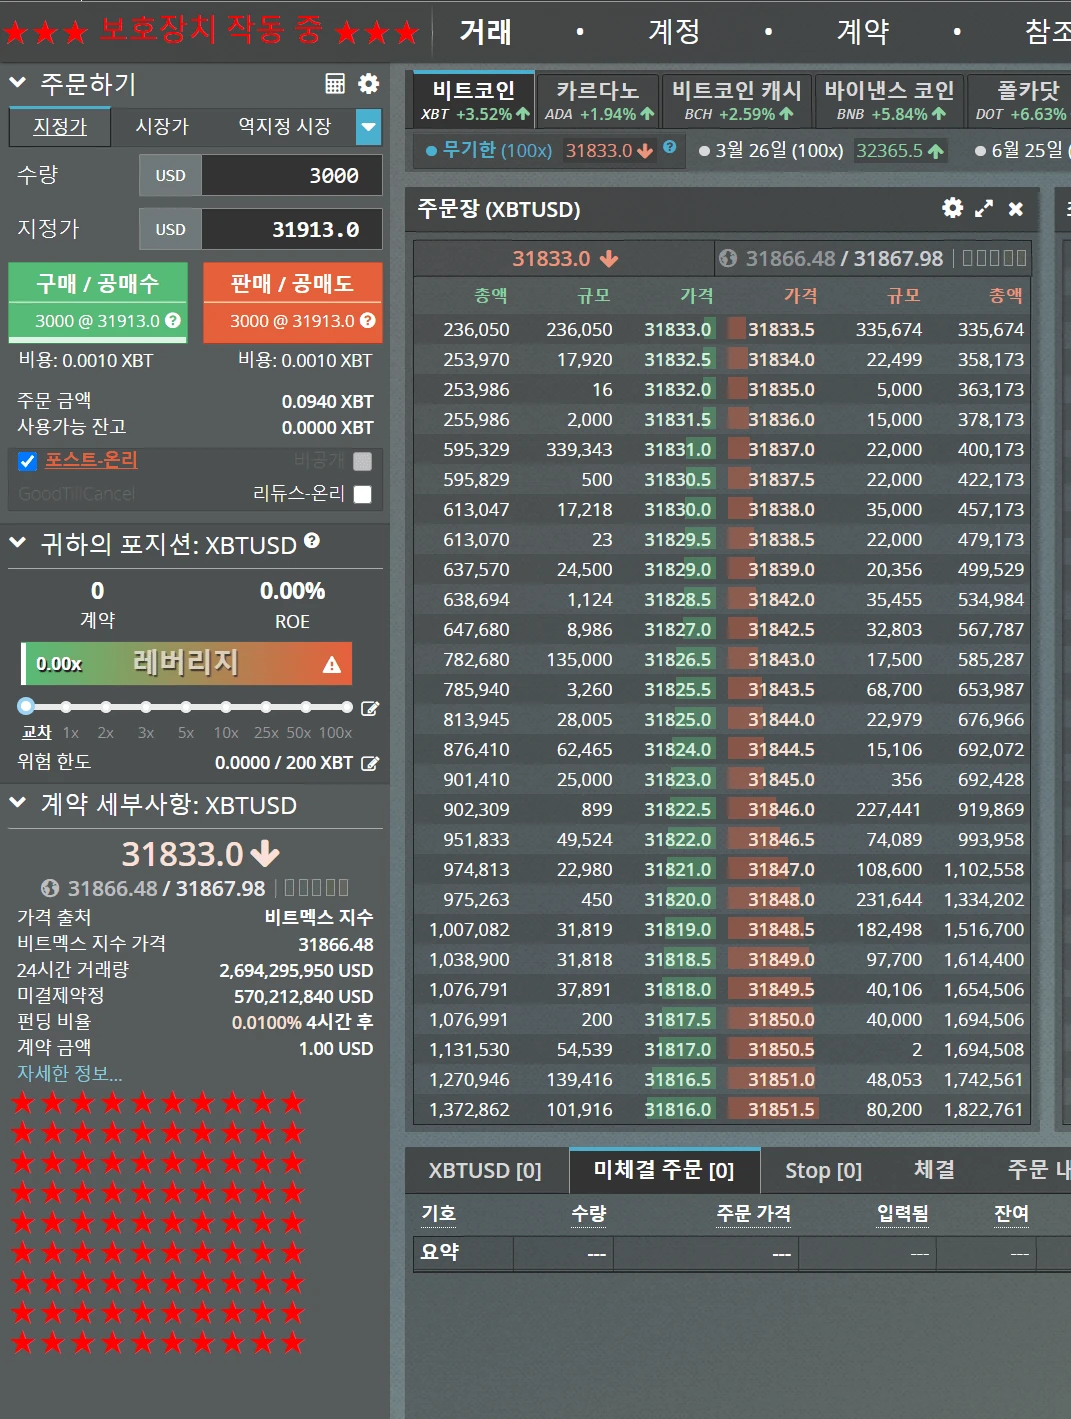Toggle the 비공개 checkbox
The height and width of the screenshot is (1419, 1071).
tap(363, 461)
